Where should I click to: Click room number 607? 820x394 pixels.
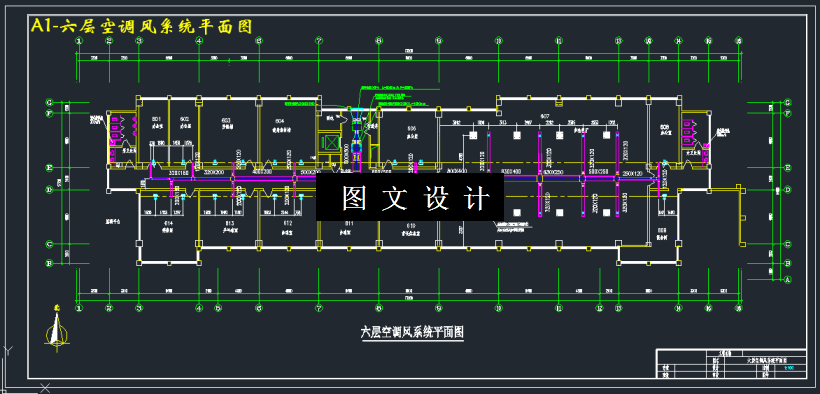click(545, 116)
